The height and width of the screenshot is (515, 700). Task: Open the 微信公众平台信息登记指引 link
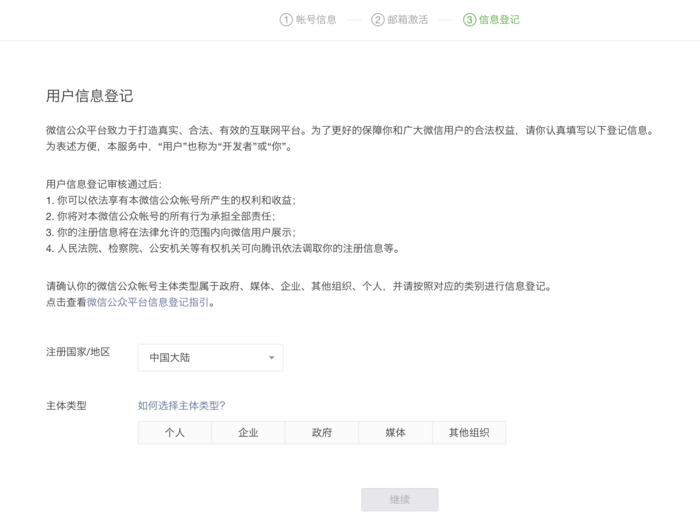[x=148, y=302]
